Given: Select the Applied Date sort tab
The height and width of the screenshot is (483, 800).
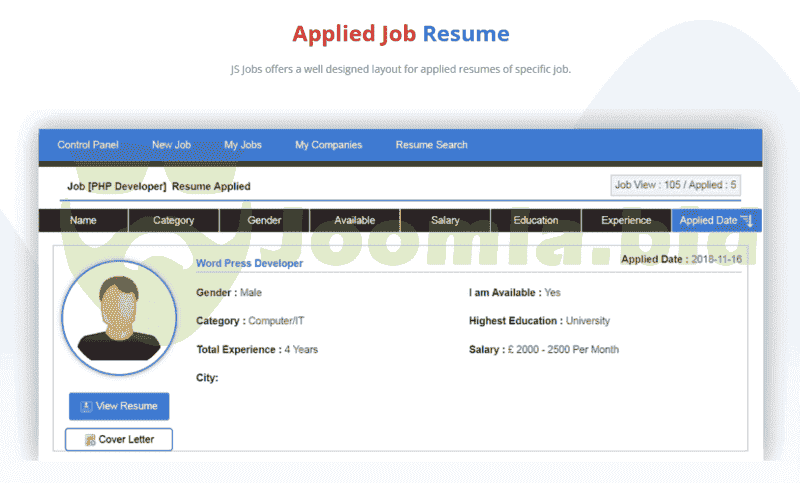Looking at the screenshot, I should coord(708,221).
